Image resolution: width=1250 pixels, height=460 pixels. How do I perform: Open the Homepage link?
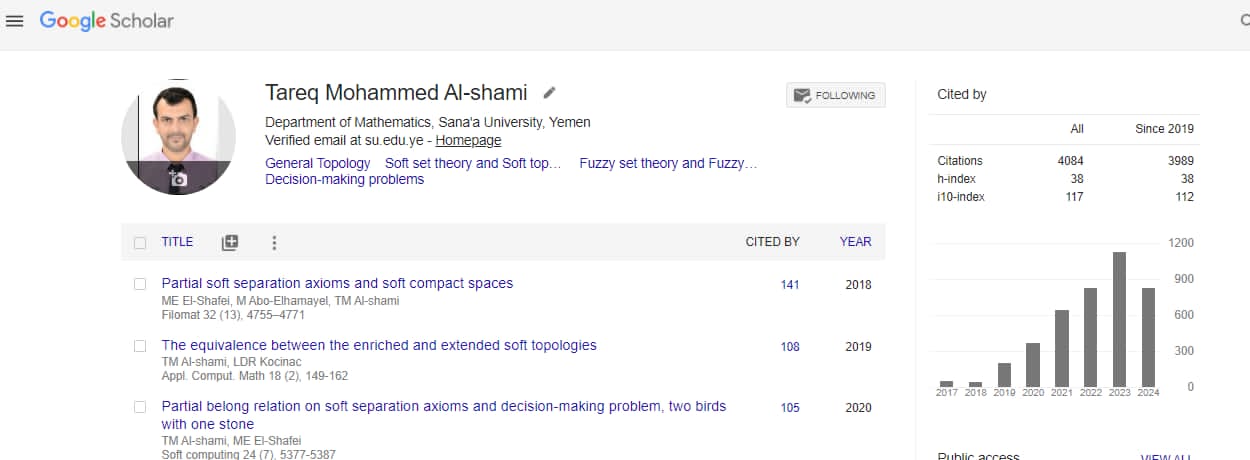[x=468, y=140]
